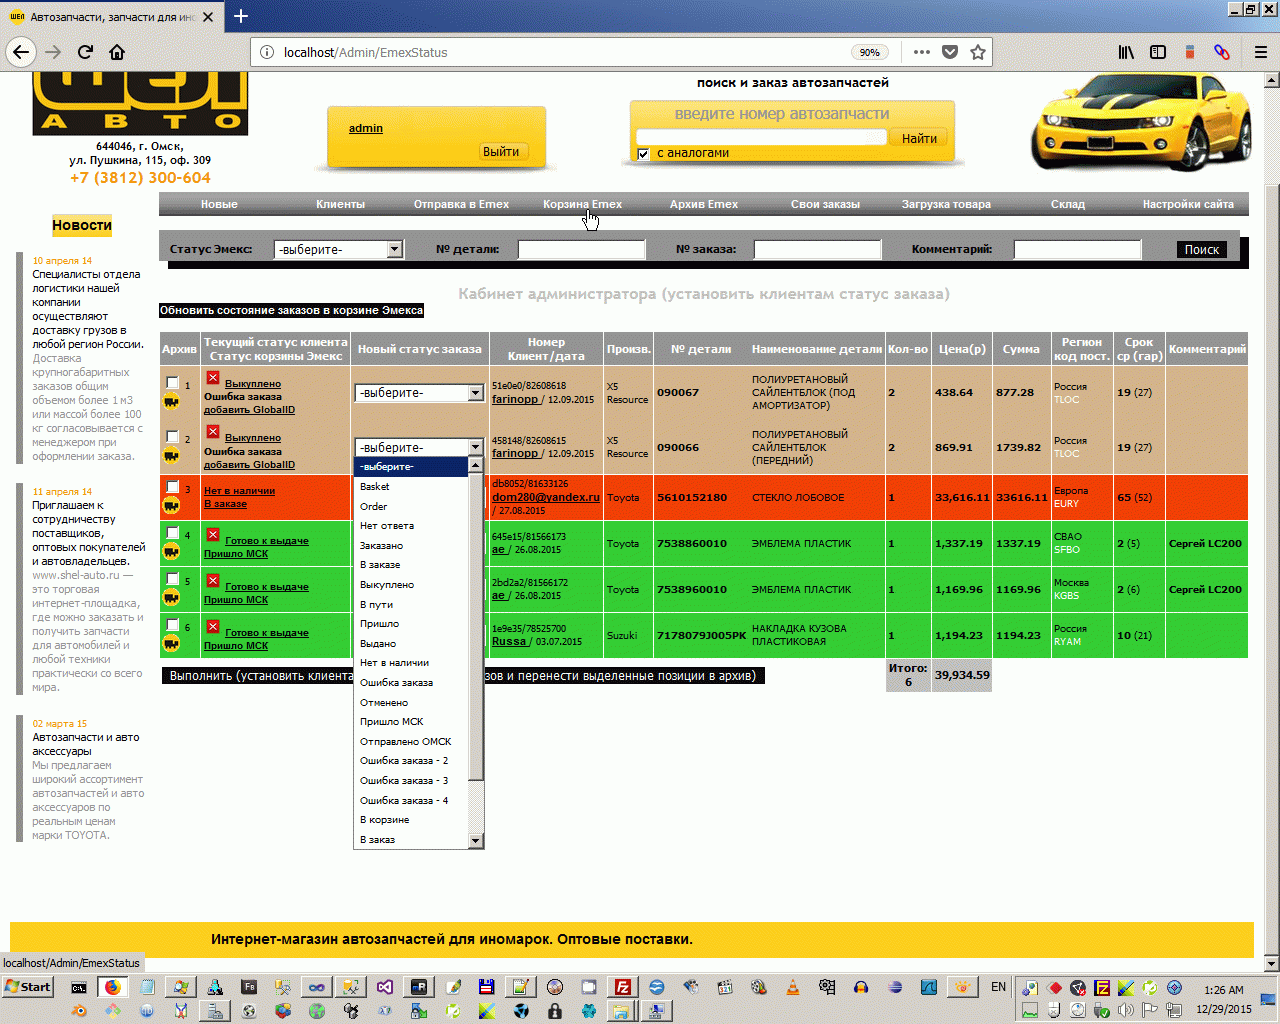Choose 'Отменено' in the status list
Image resolution: width=1280 pixels, height=1024 pixels.
click(x=411, y=703)
